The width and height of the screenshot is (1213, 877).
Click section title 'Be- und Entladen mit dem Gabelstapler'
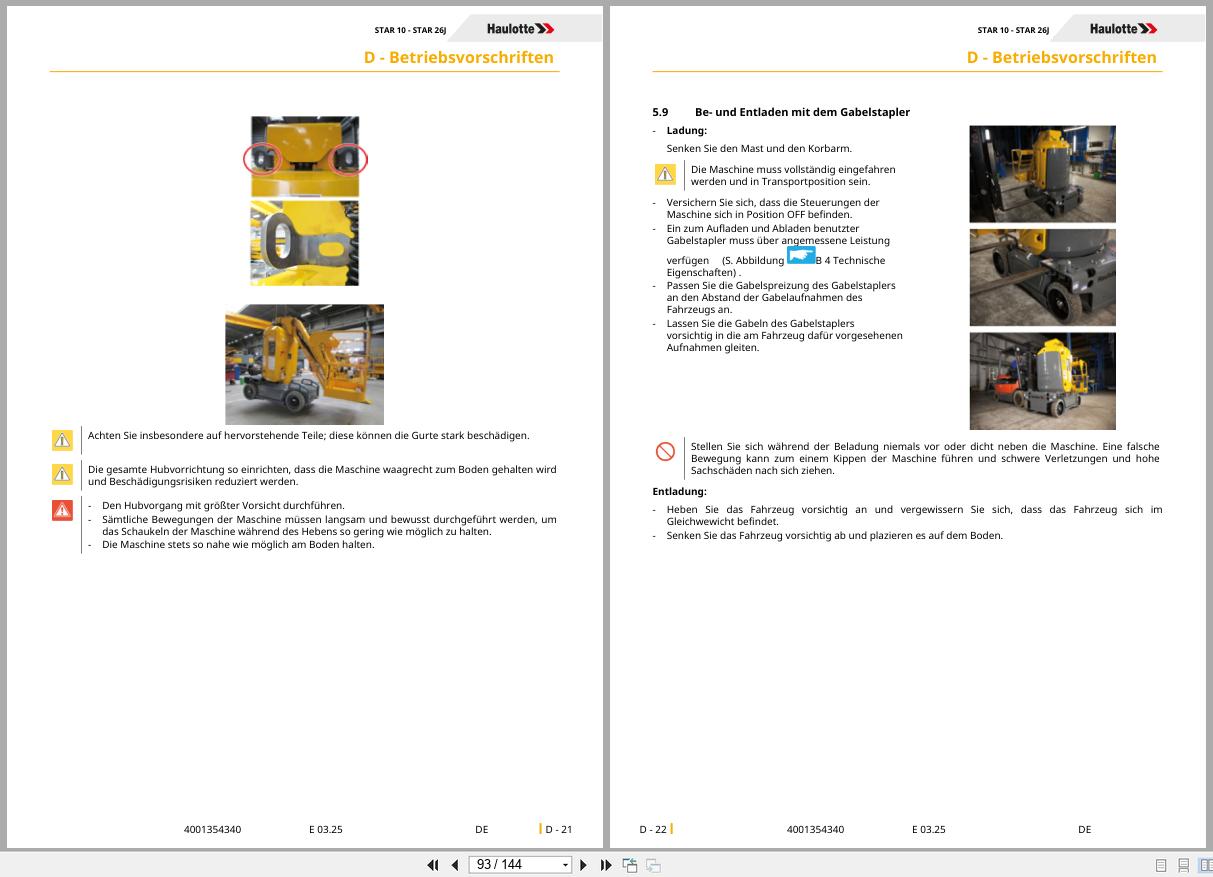coord(802,112)
